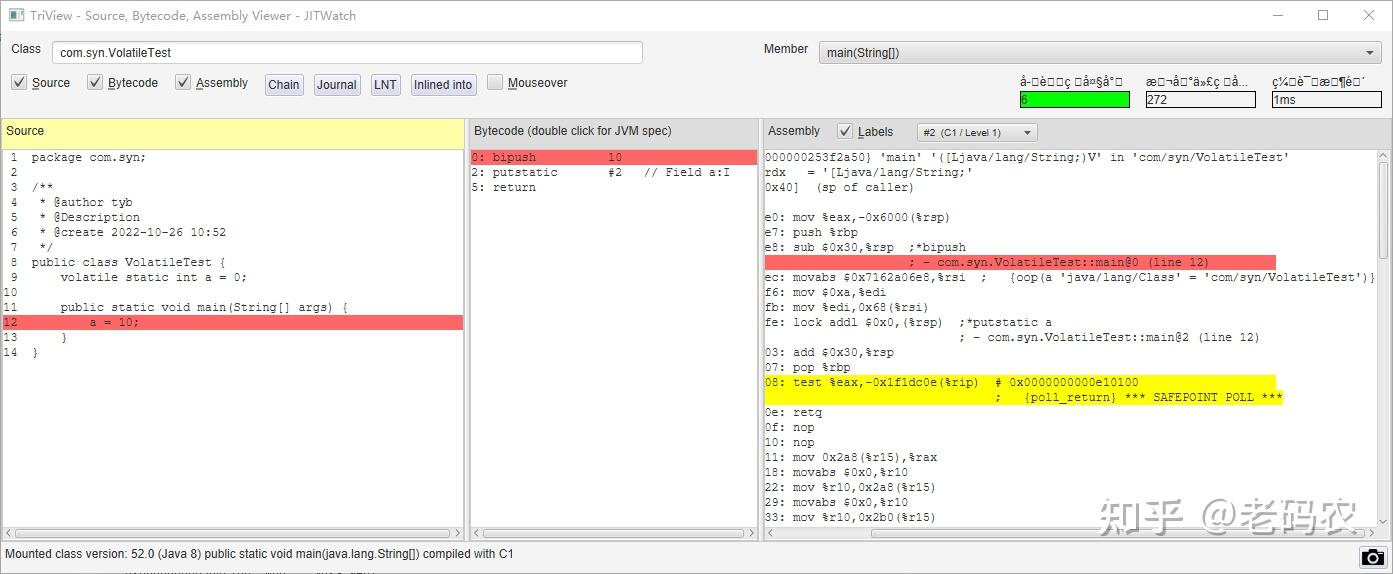Click the green bar showing value 6
1393x574 pixels.
tap(1074, 100)
